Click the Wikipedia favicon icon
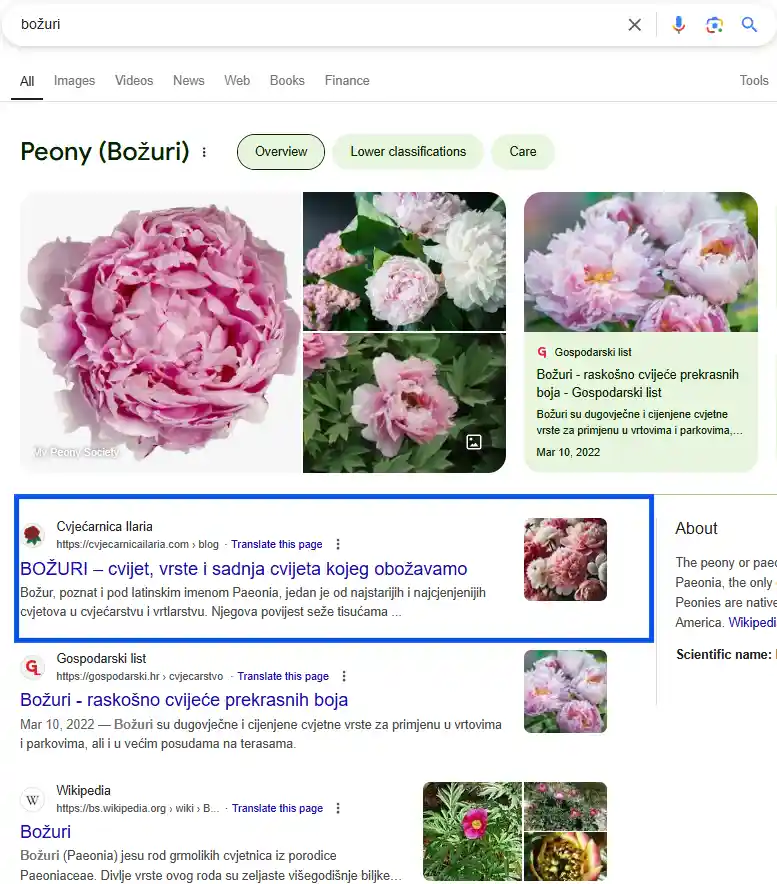This screenshot has width=777, height=884. pos(33,799)
